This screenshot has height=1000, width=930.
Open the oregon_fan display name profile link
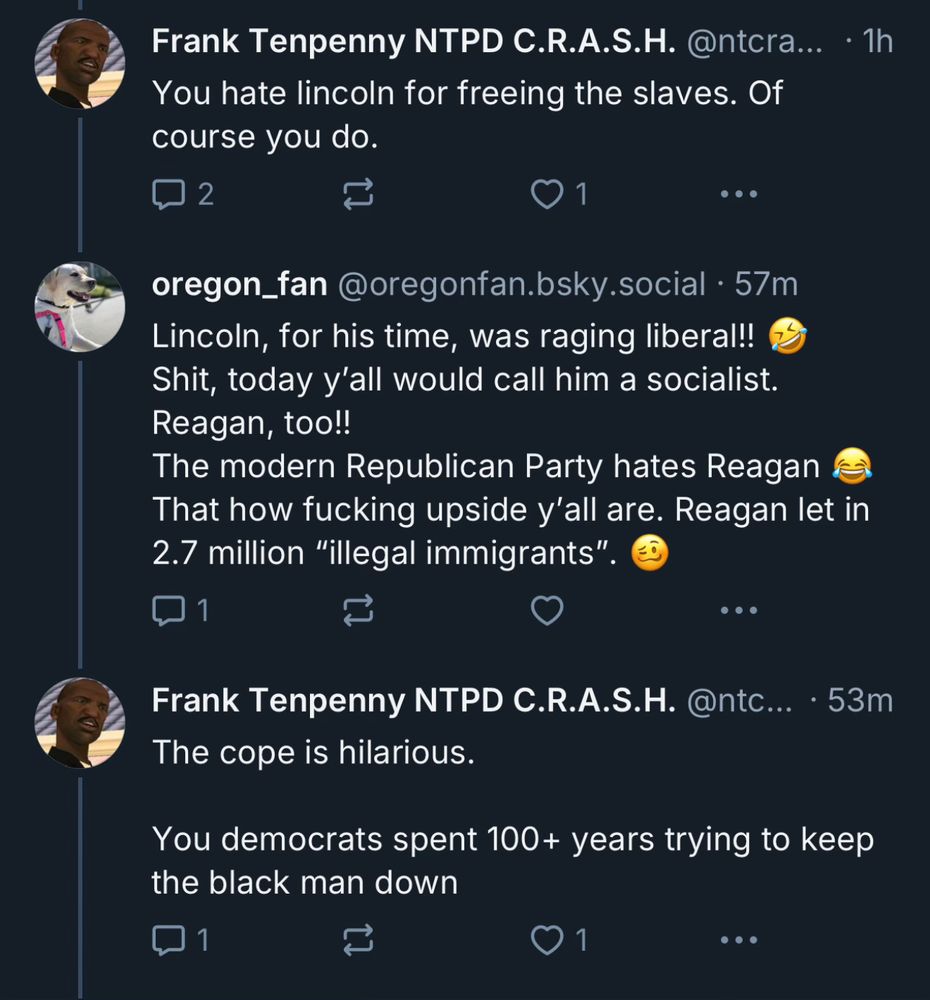[239, 285]
